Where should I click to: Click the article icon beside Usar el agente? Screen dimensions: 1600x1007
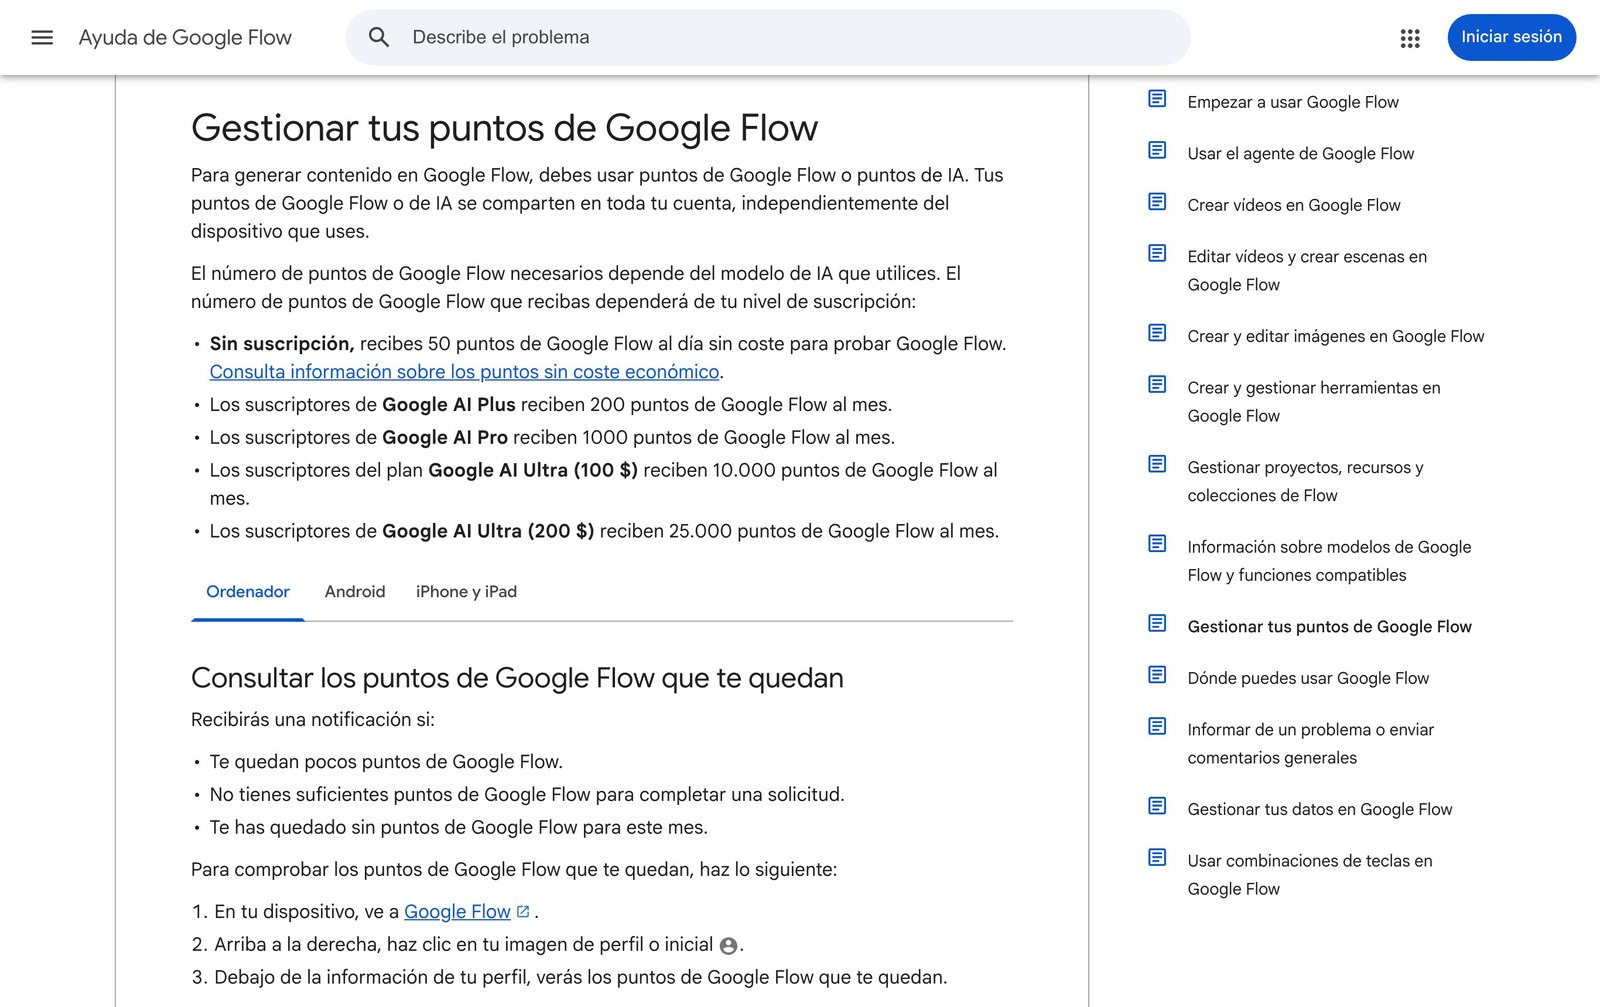coord(1157,151)
